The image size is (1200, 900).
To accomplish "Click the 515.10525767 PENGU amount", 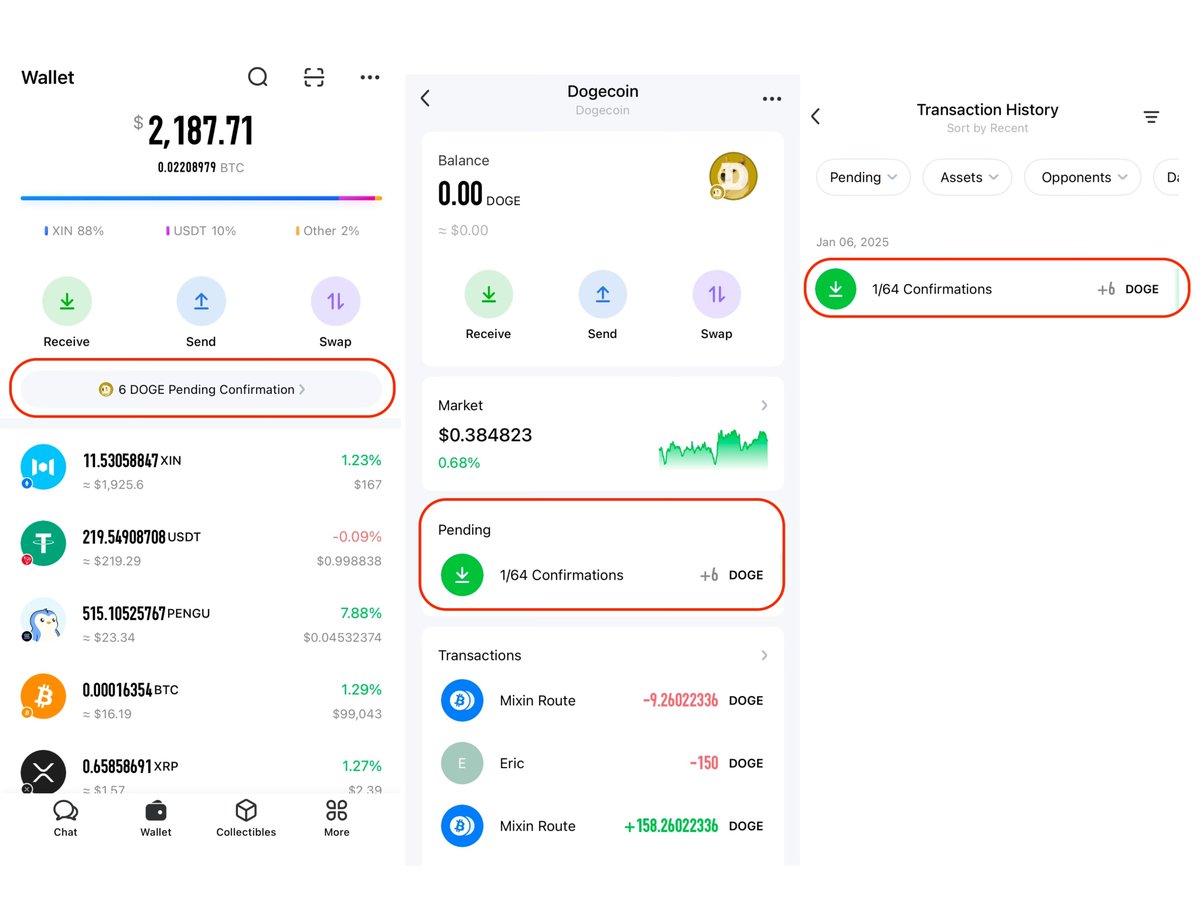I will [146, 613].
